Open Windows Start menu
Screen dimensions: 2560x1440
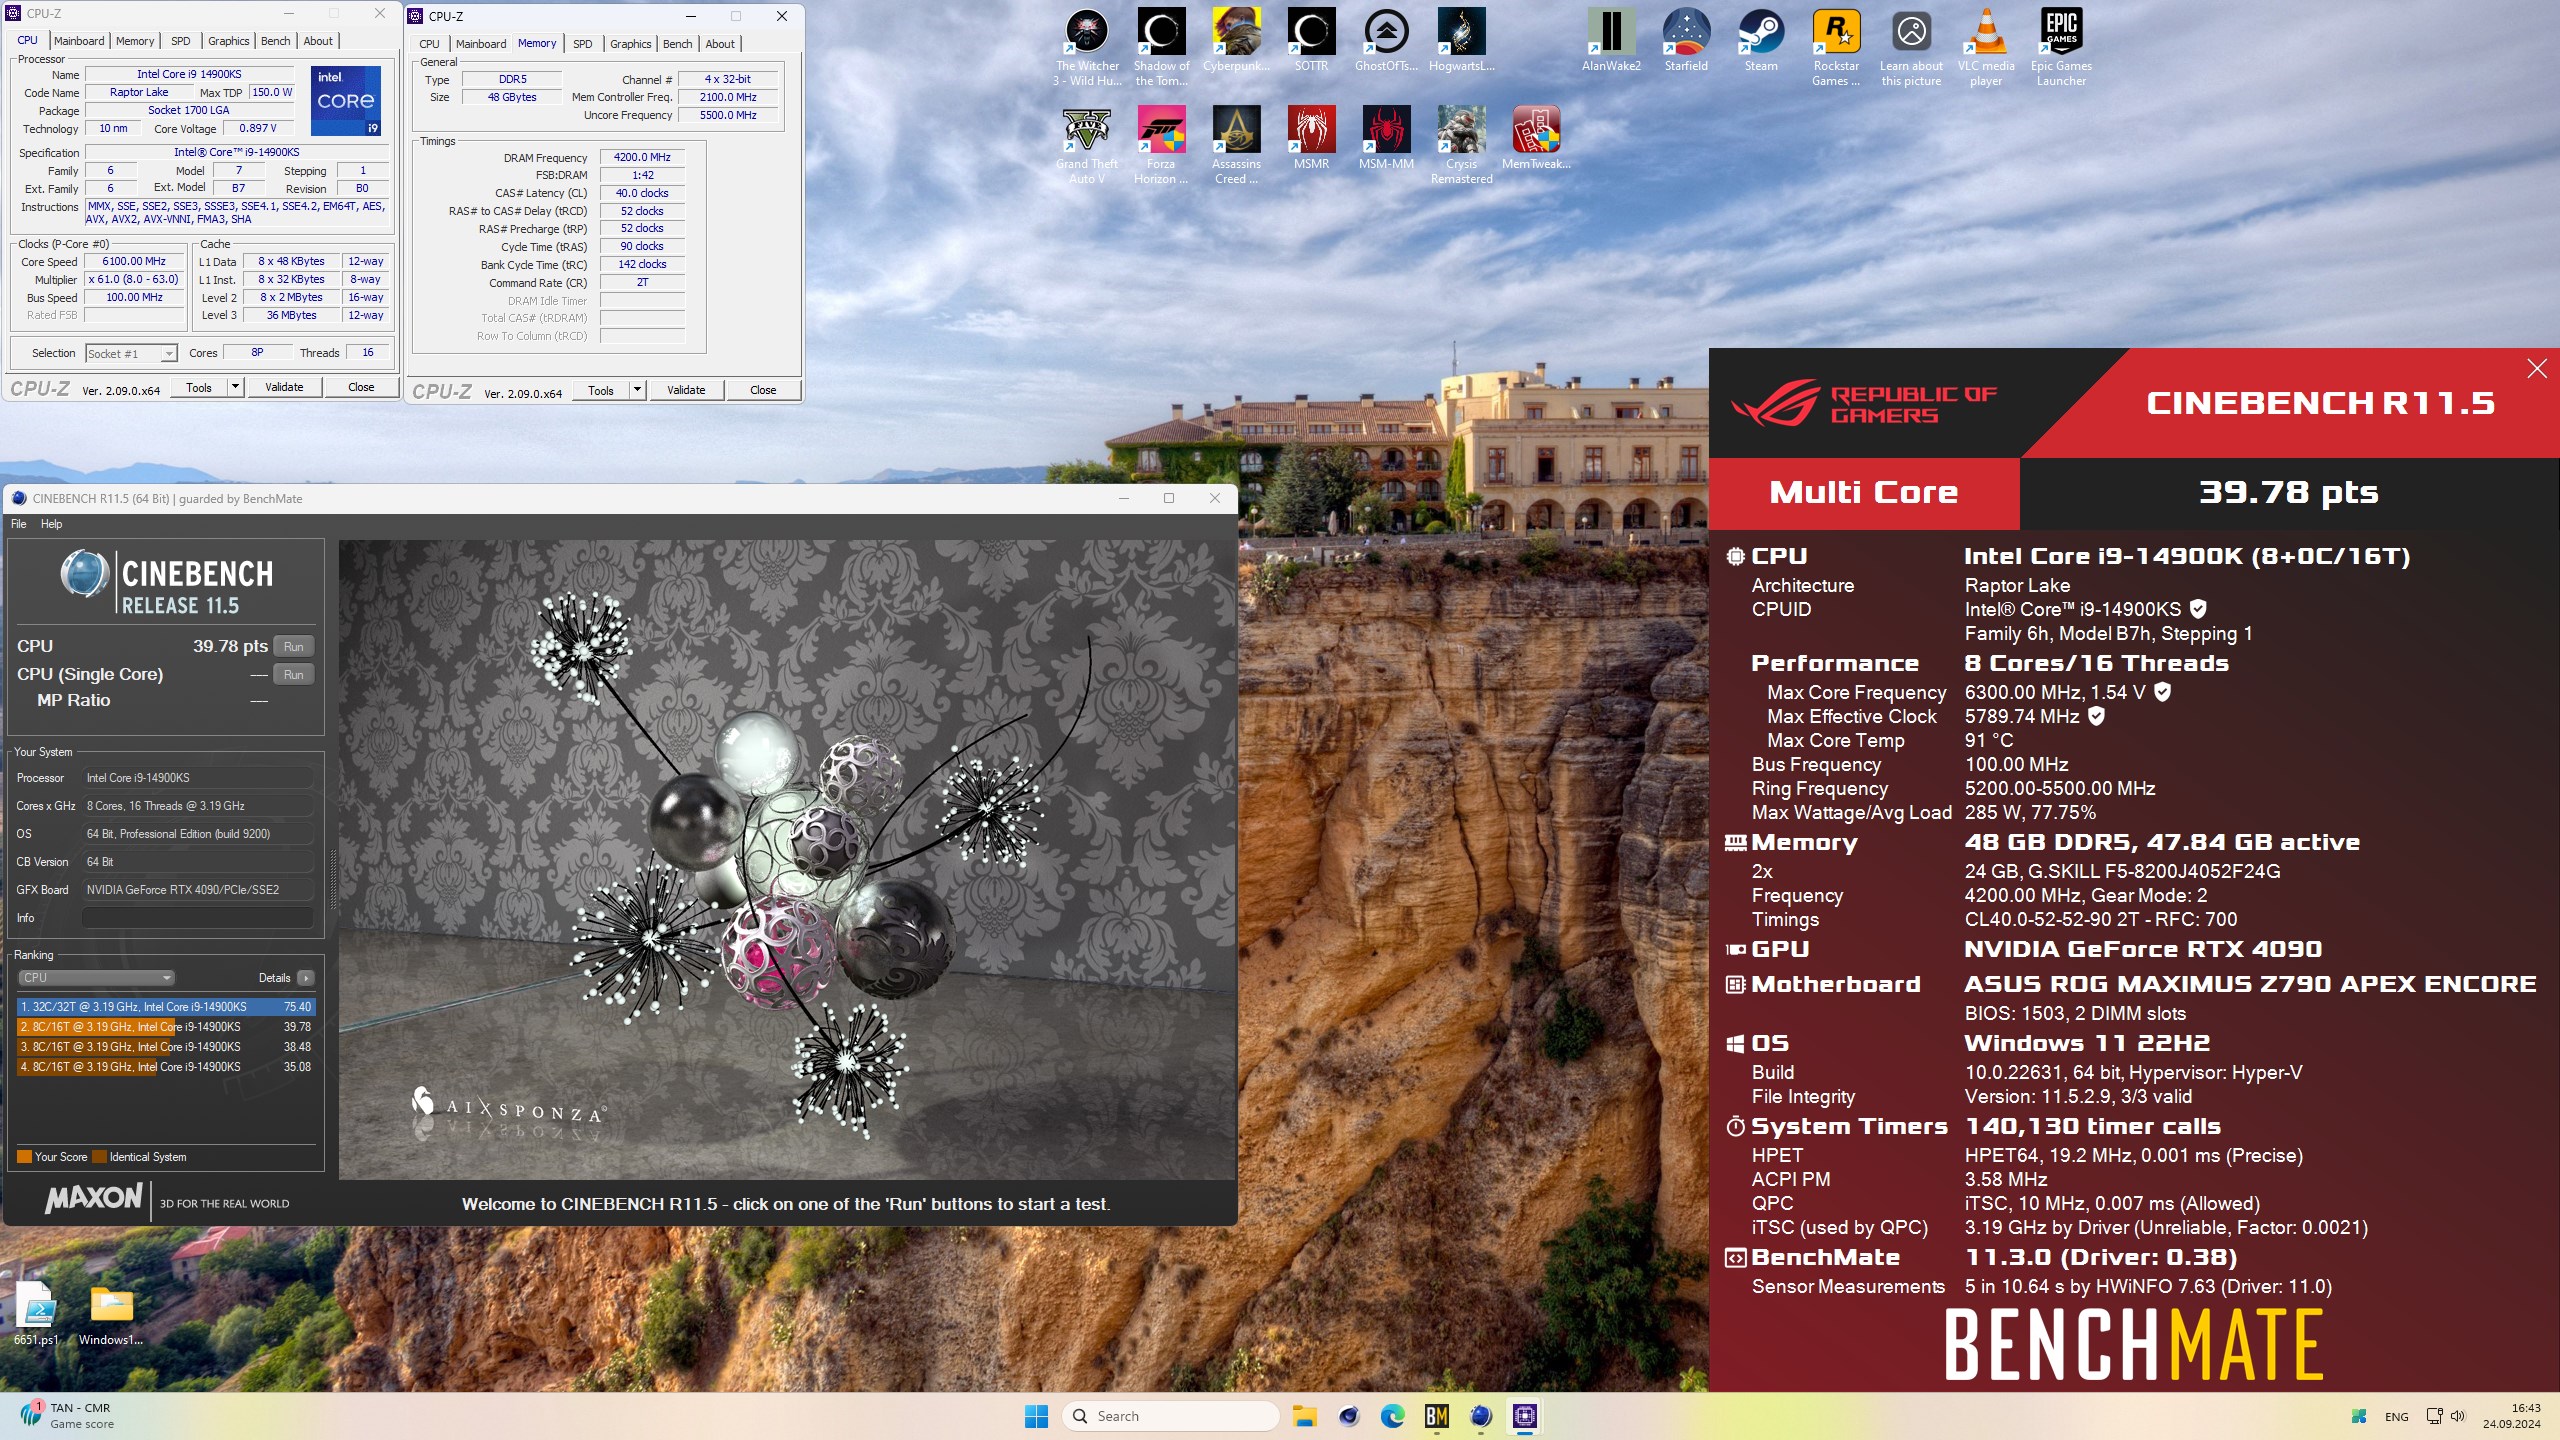tap(1036, 1416)
